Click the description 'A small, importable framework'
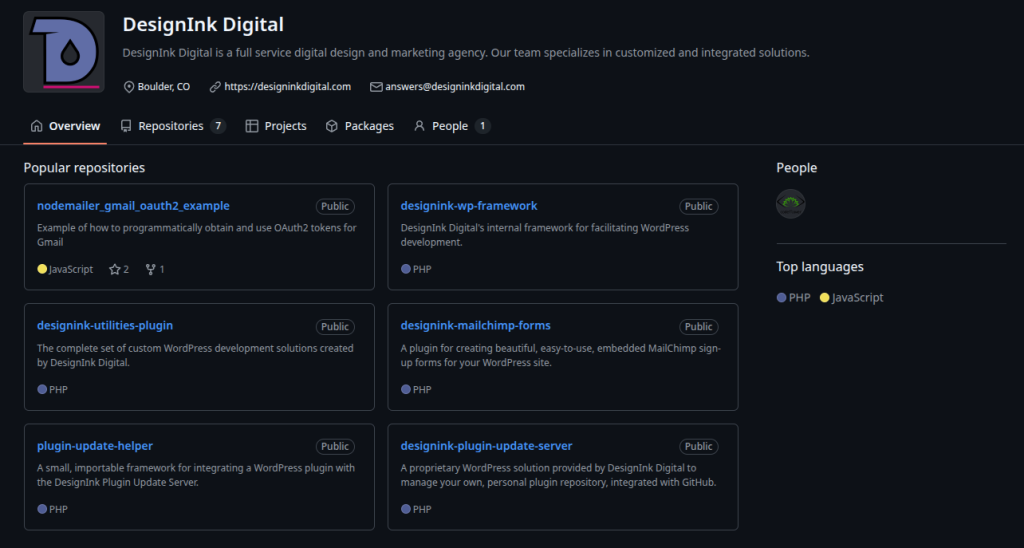 (x=196, y=475)
